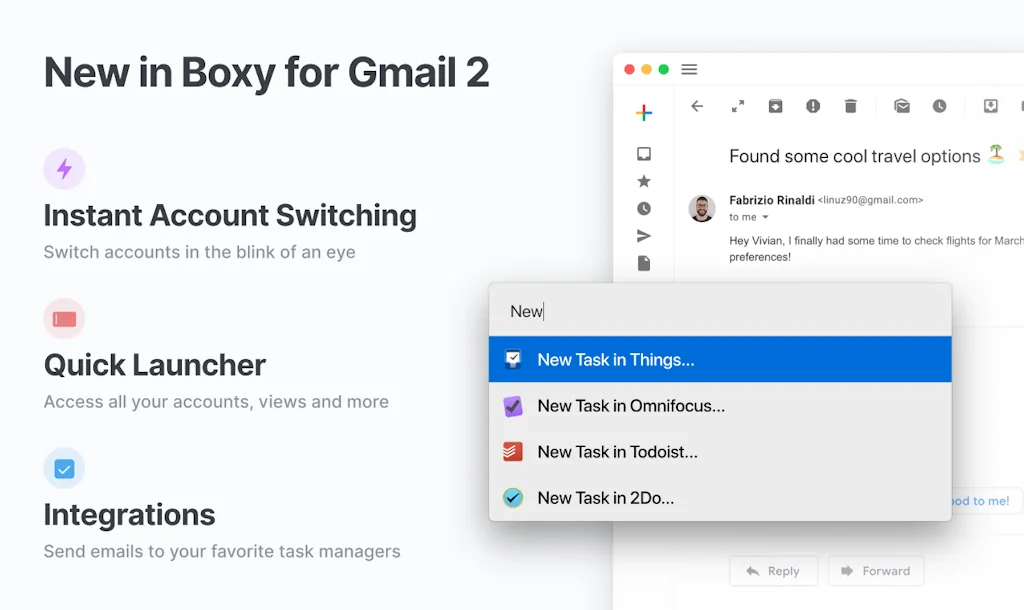The height and width of the screenshot is (610, 1024).
Task: Click the yellow minimize window button
Action: tap(647, 69)
